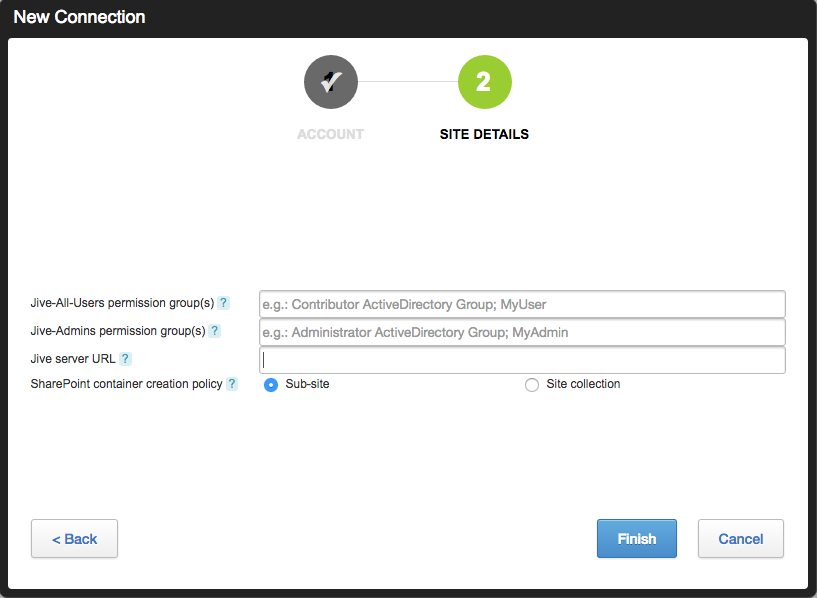Click the Site collection label text
Viewport: 817px width, 598px height.
pos(583,384)
